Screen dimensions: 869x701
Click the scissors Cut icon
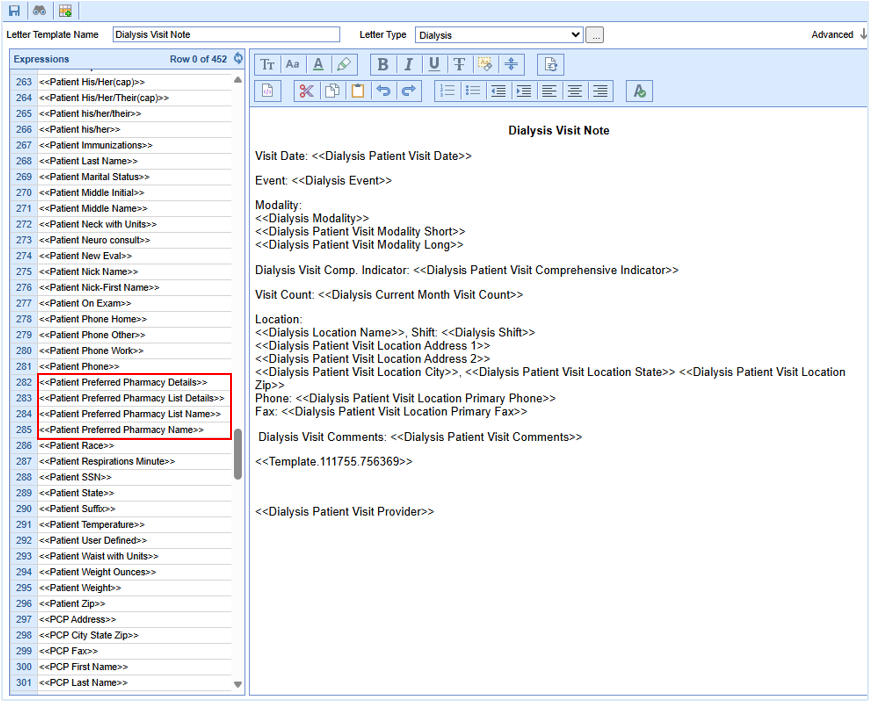(x=306, y=91)
